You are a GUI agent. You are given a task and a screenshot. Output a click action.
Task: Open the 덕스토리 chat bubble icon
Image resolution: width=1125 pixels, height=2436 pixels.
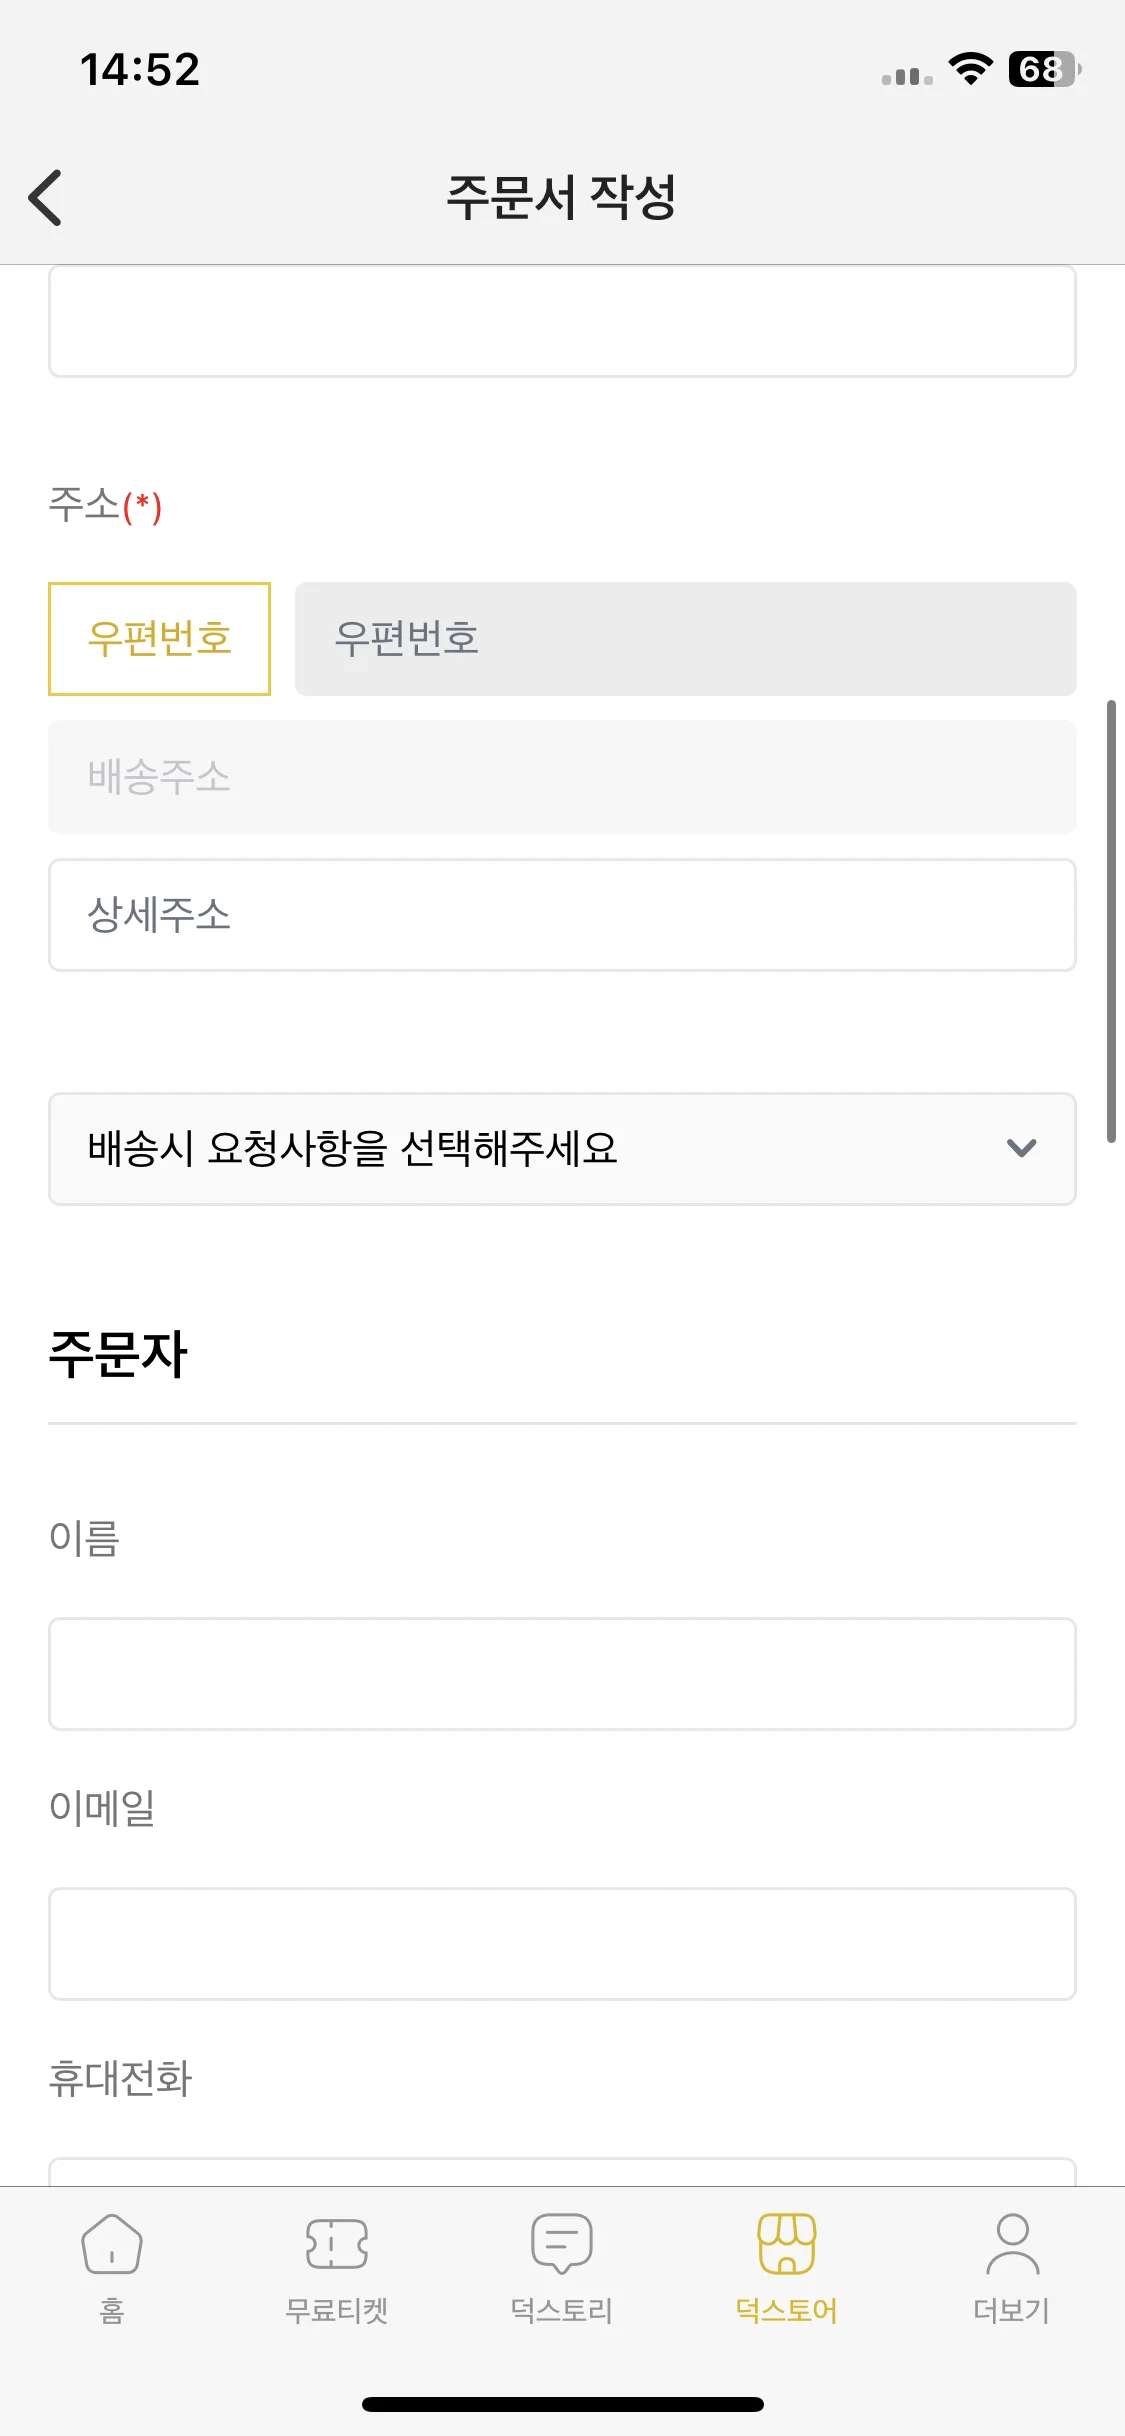(x=562, y=2244)
